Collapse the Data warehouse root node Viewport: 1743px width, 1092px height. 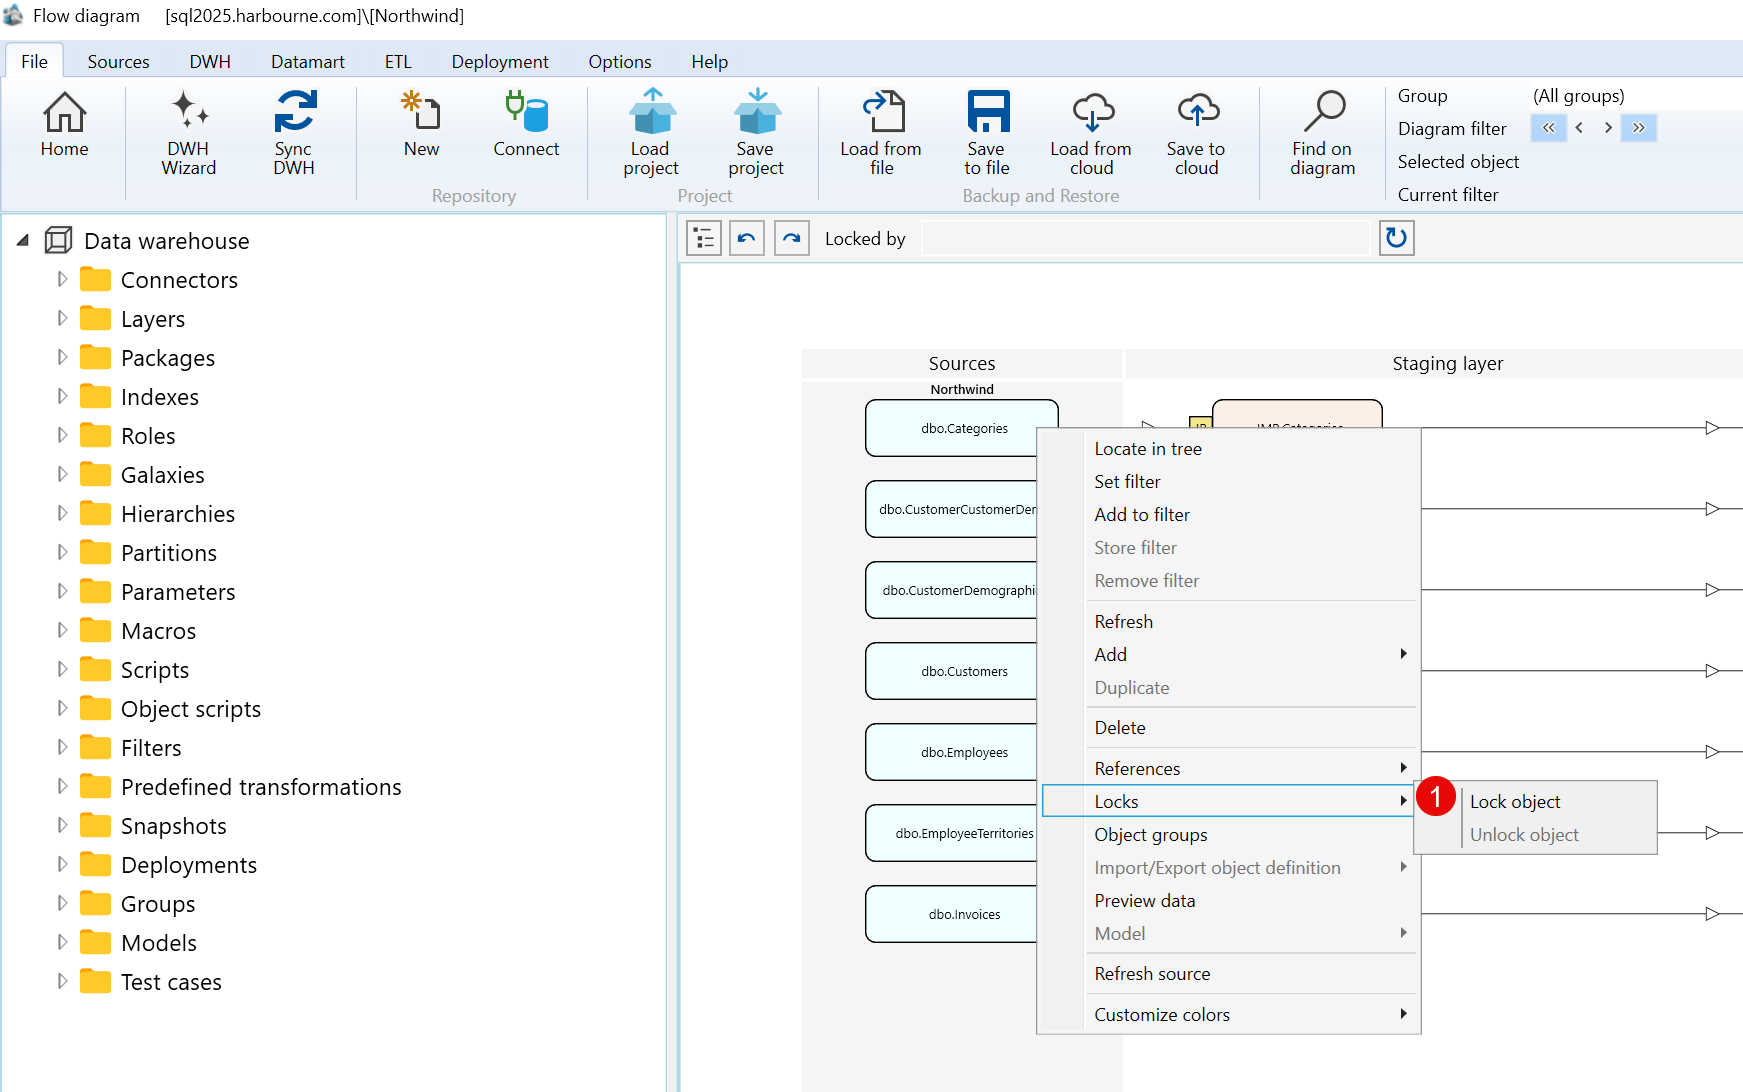(x=23, y=240)
